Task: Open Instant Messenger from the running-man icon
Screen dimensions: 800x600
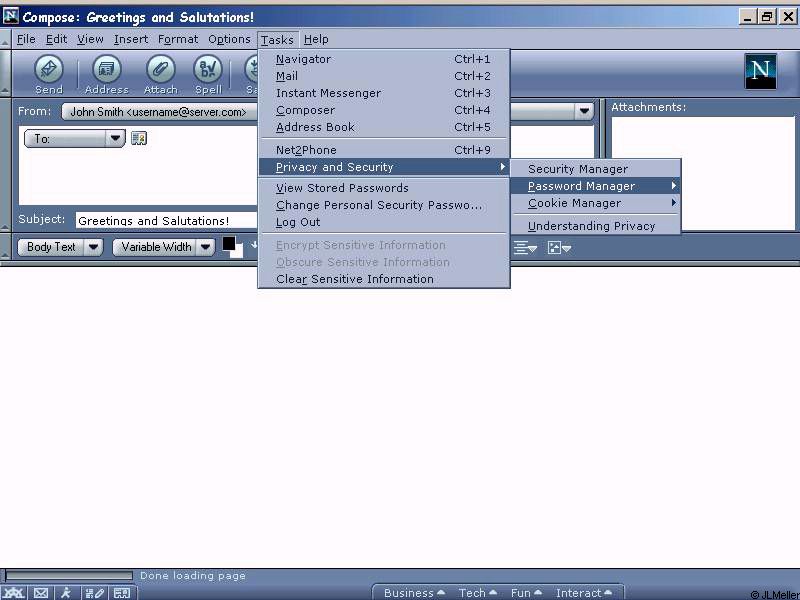Action: coord(66,593)
